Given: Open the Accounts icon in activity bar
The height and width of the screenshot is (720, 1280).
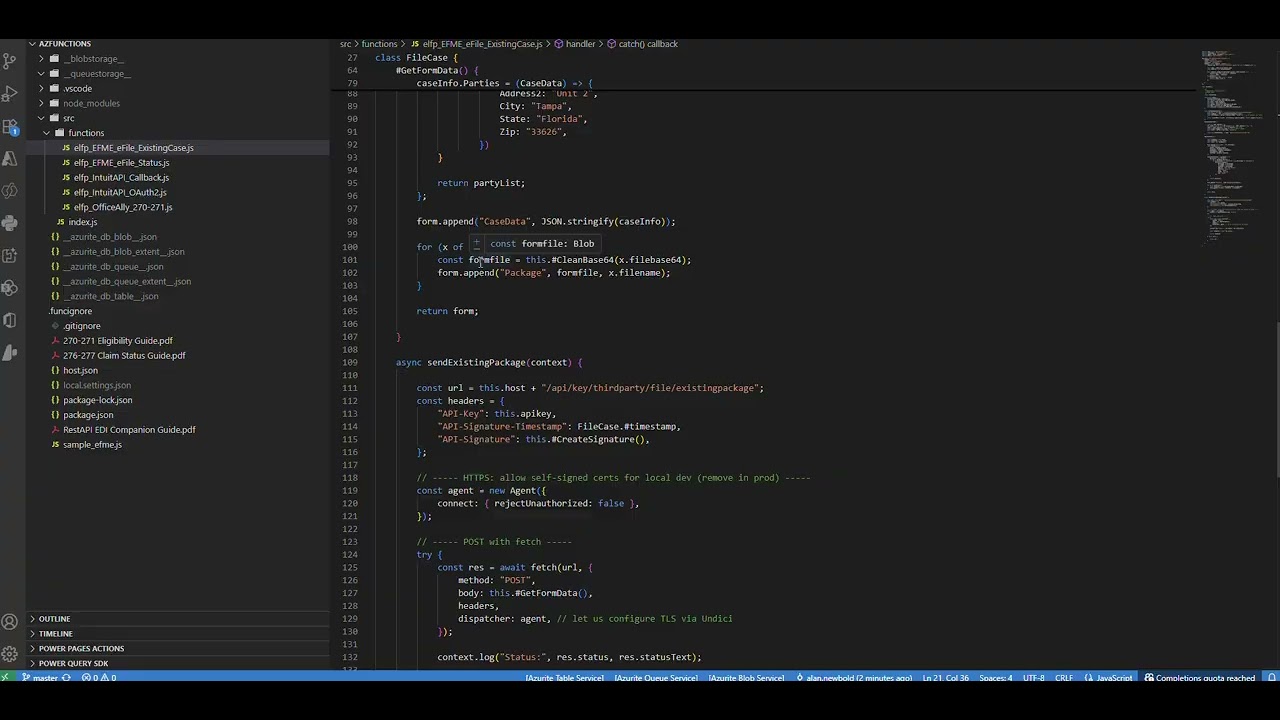Looking at the screenshot, I should pyautogui.click(x=10, y=622).
